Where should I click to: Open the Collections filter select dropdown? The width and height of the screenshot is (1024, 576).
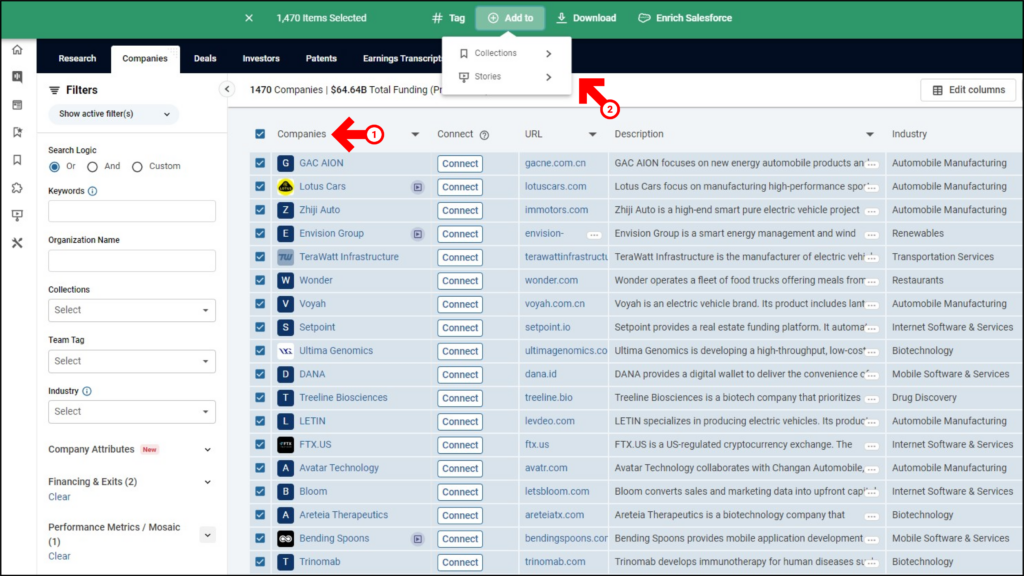[132, 310]
